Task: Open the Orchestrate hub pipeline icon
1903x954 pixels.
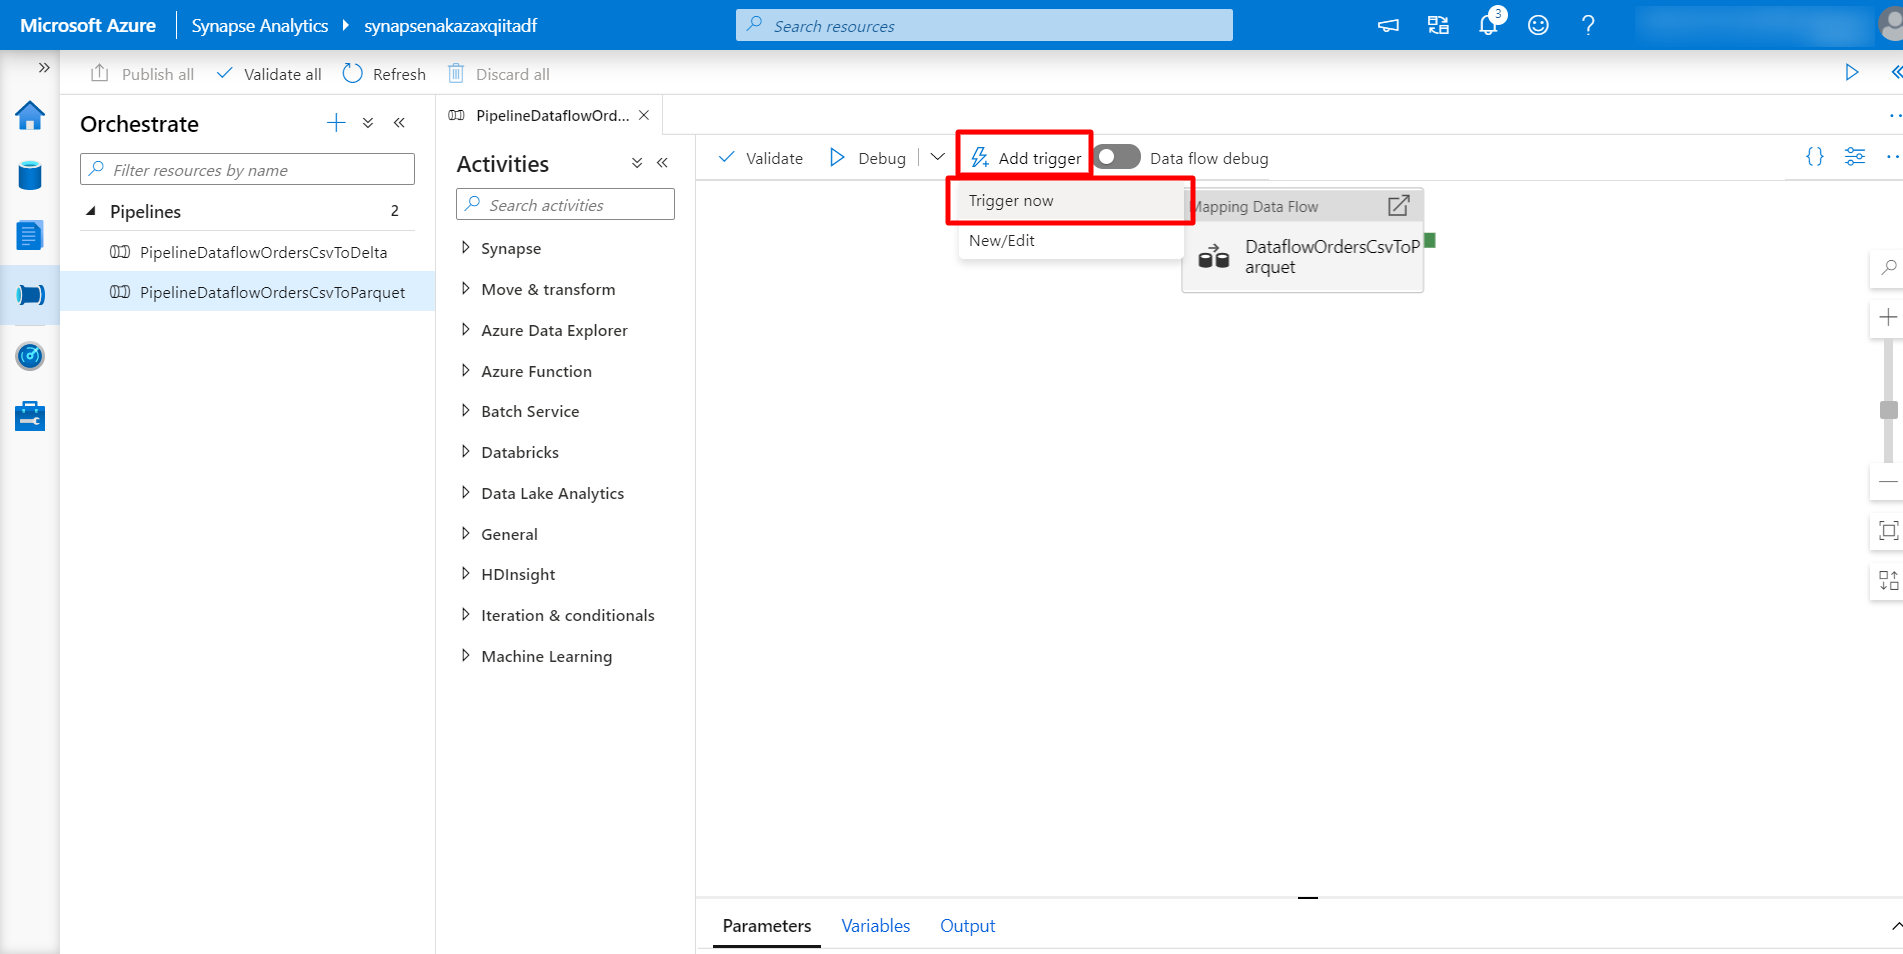Action: coord(30,295)
